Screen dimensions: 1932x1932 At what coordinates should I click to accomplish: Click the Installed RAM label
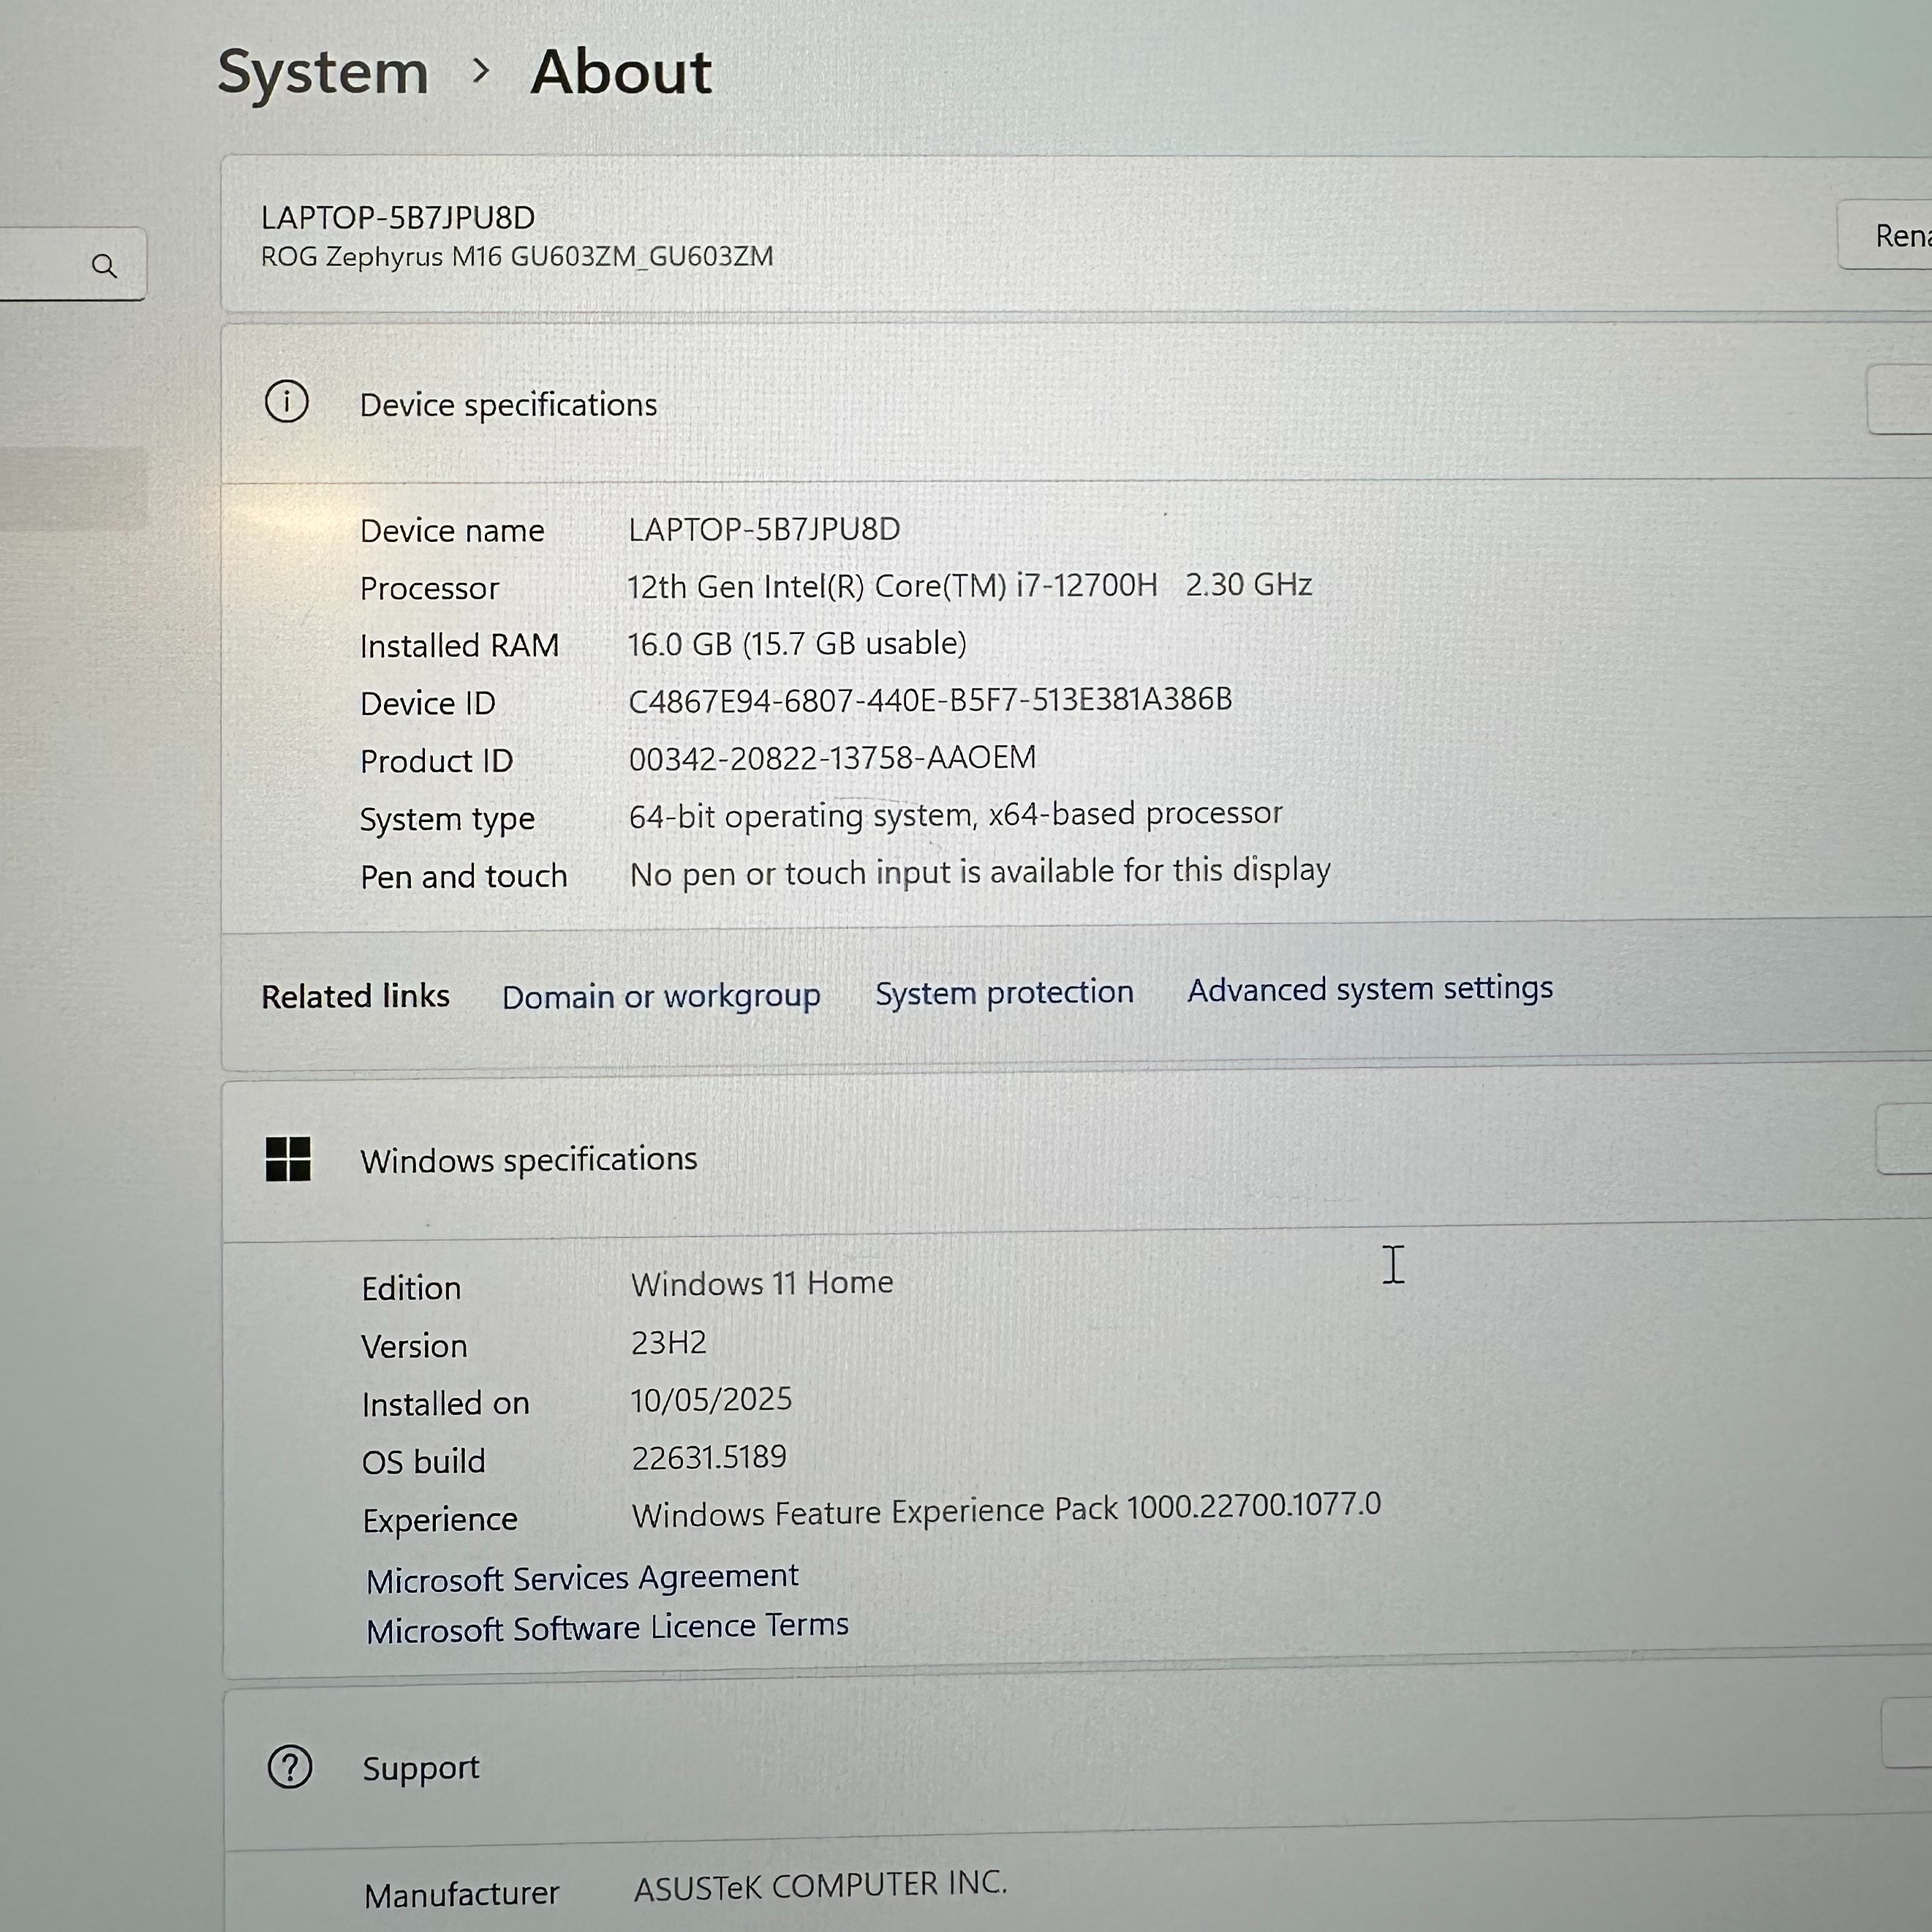pyautogui.click(x=459, y=646)
